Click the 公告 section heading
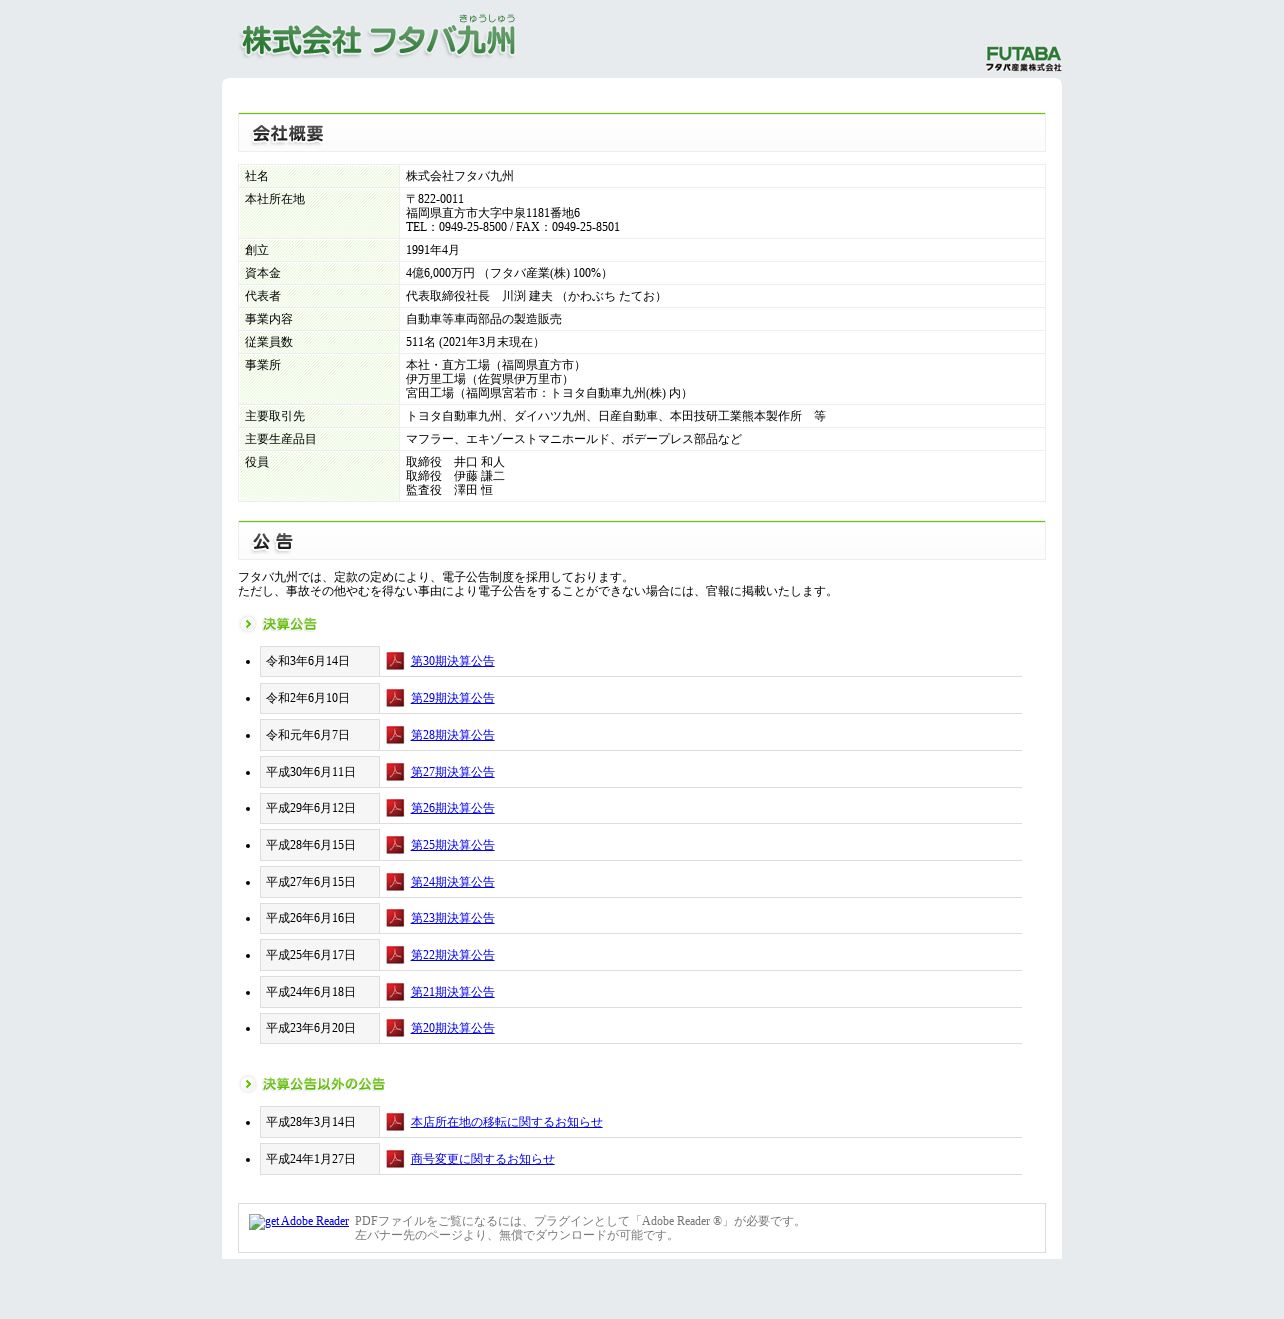 point(273,542)
